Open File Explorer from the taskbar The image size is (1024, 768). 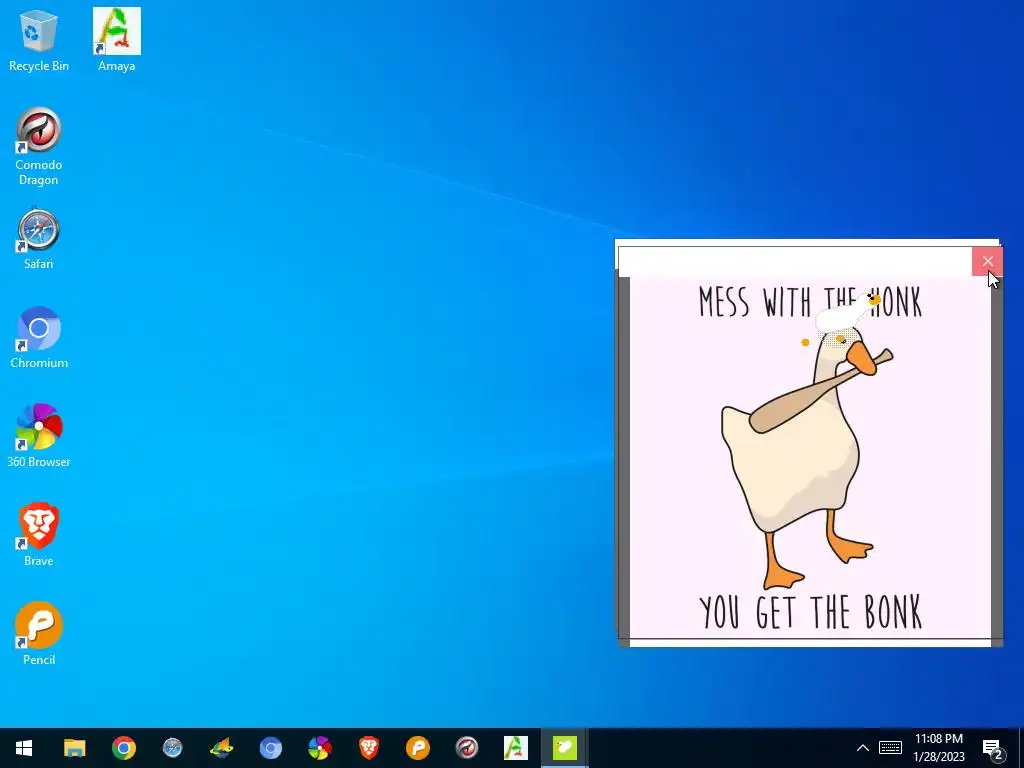[74, 748]
